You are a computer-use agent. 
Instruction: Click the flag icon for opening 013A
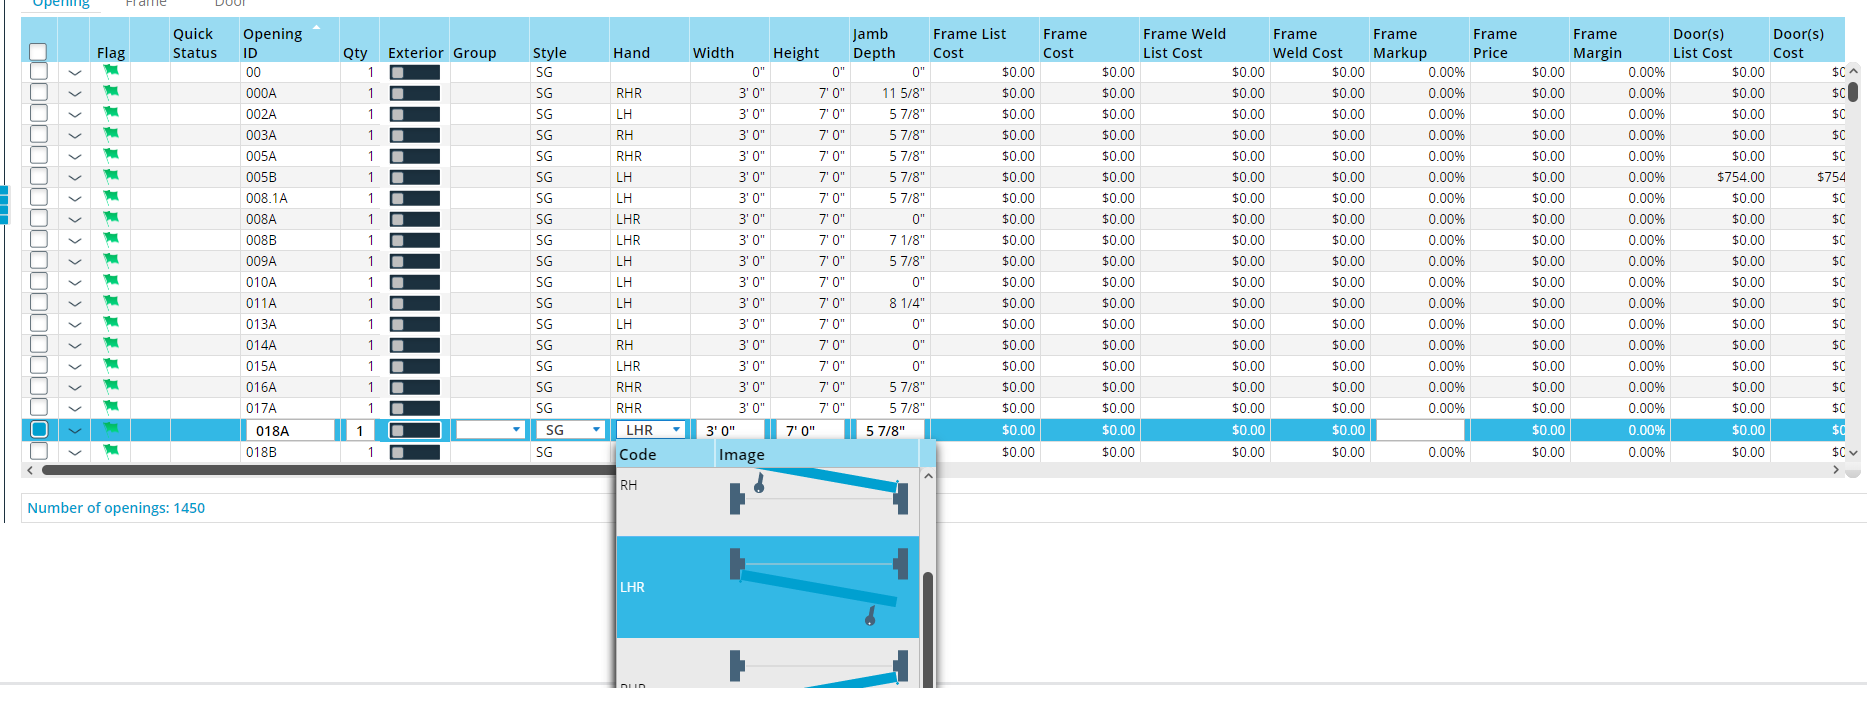click(x=111, y=323)
